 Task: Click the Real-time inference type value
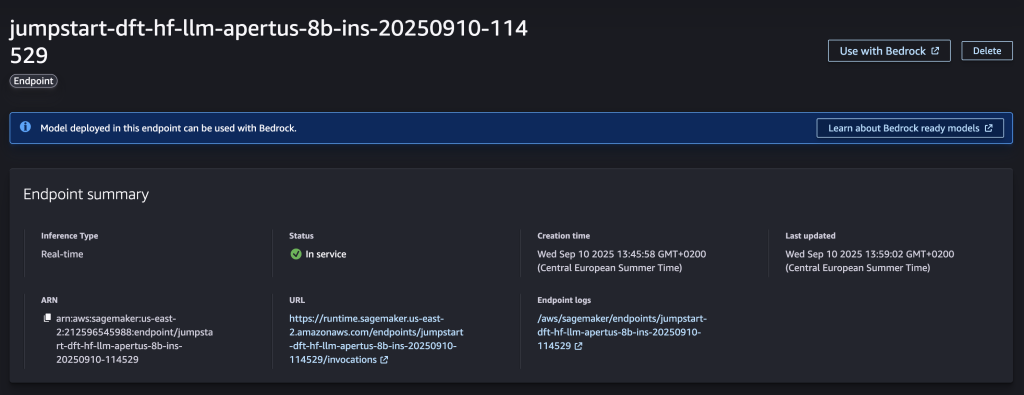click(x=62, y=254)
